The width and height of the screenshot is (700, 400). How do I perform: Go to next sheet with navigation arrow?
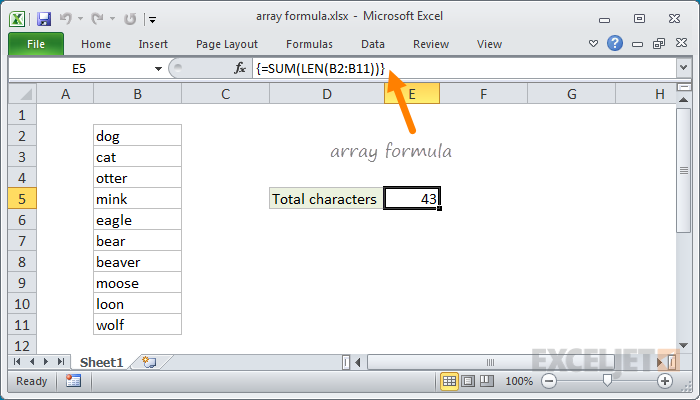[x=46, y=362]
